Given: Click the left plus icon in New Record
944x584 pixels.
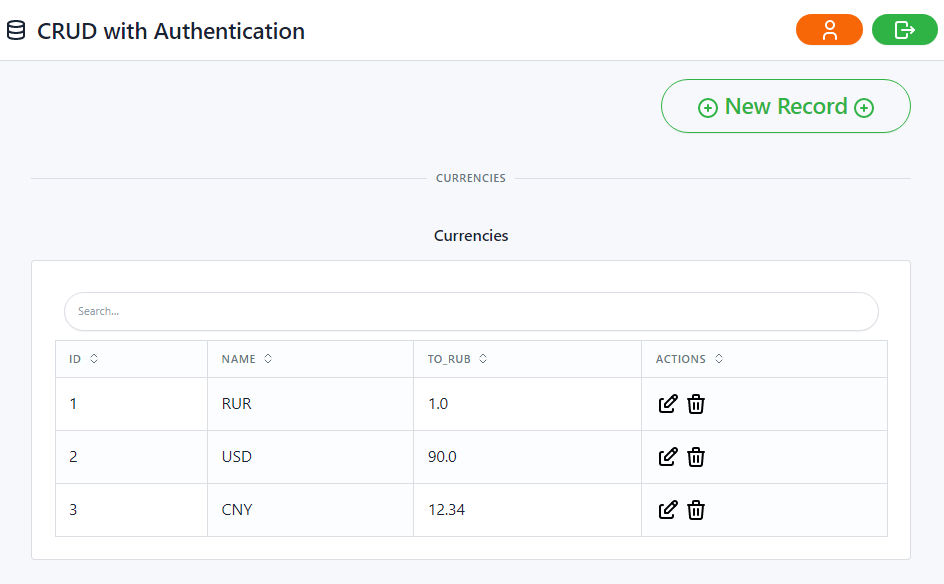Looking at the screenshot, I should coord(708,108).
